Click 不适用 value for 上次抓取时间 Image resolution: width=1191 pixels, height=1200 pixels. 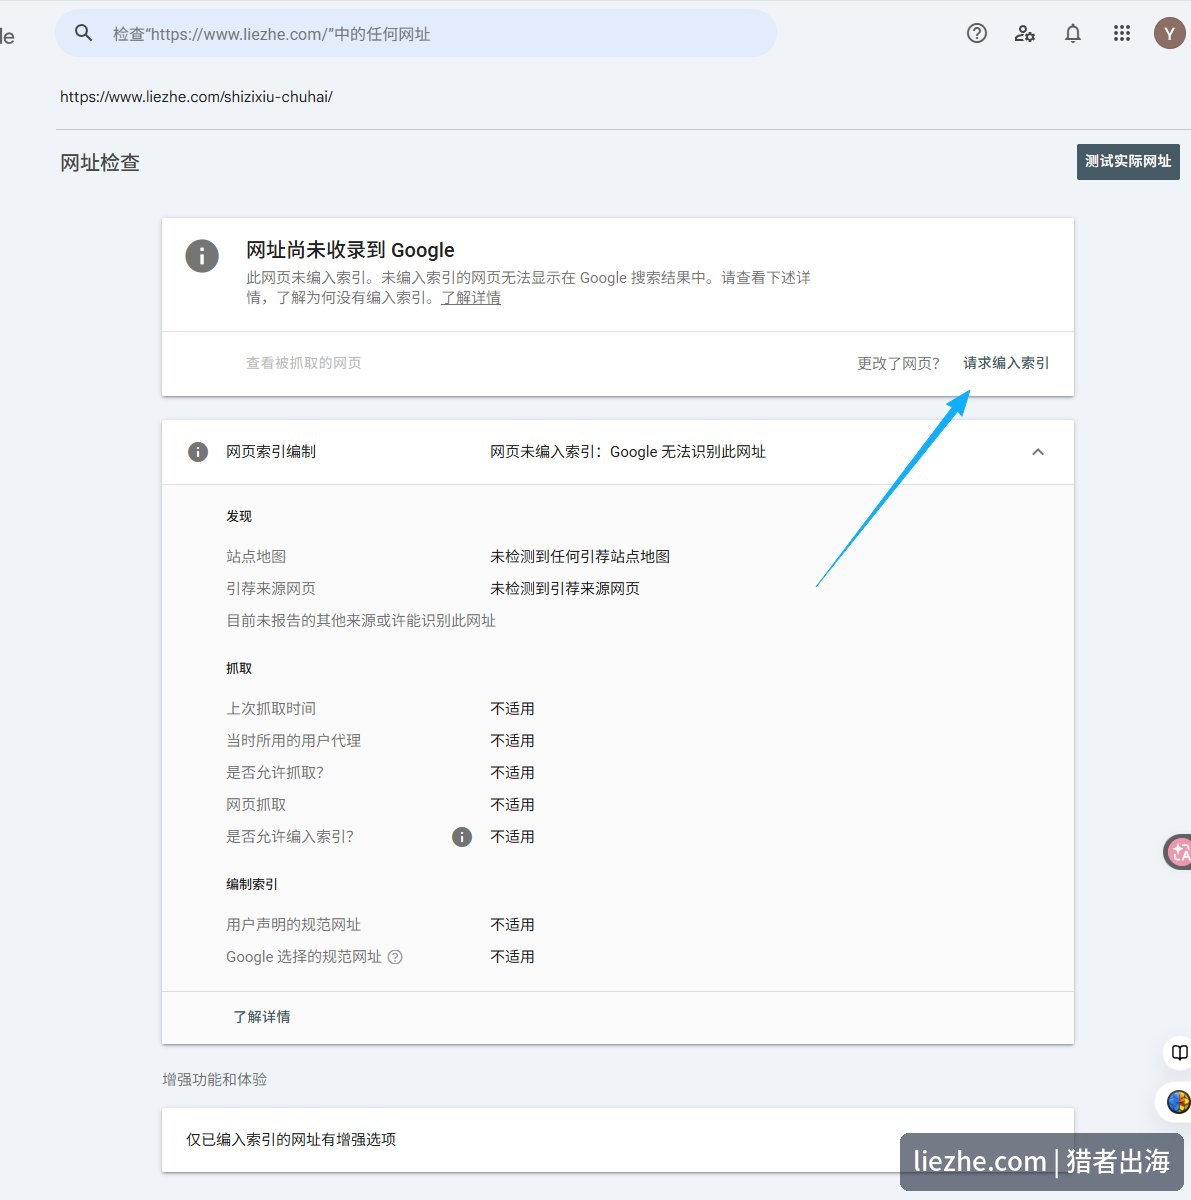pyautogui.click(x=512, y=709)
